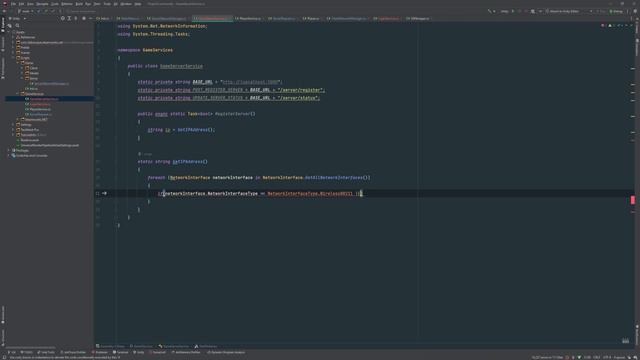The image size is (640, 360).
Task: Expand the Scratches and Consoles node
Action: click(9, 156)
